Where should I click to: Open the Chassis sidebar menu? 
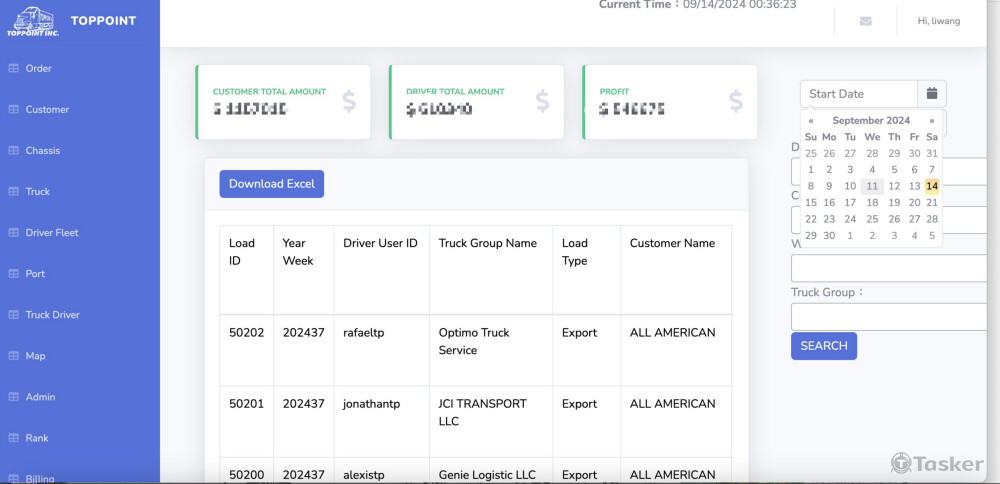43,150
